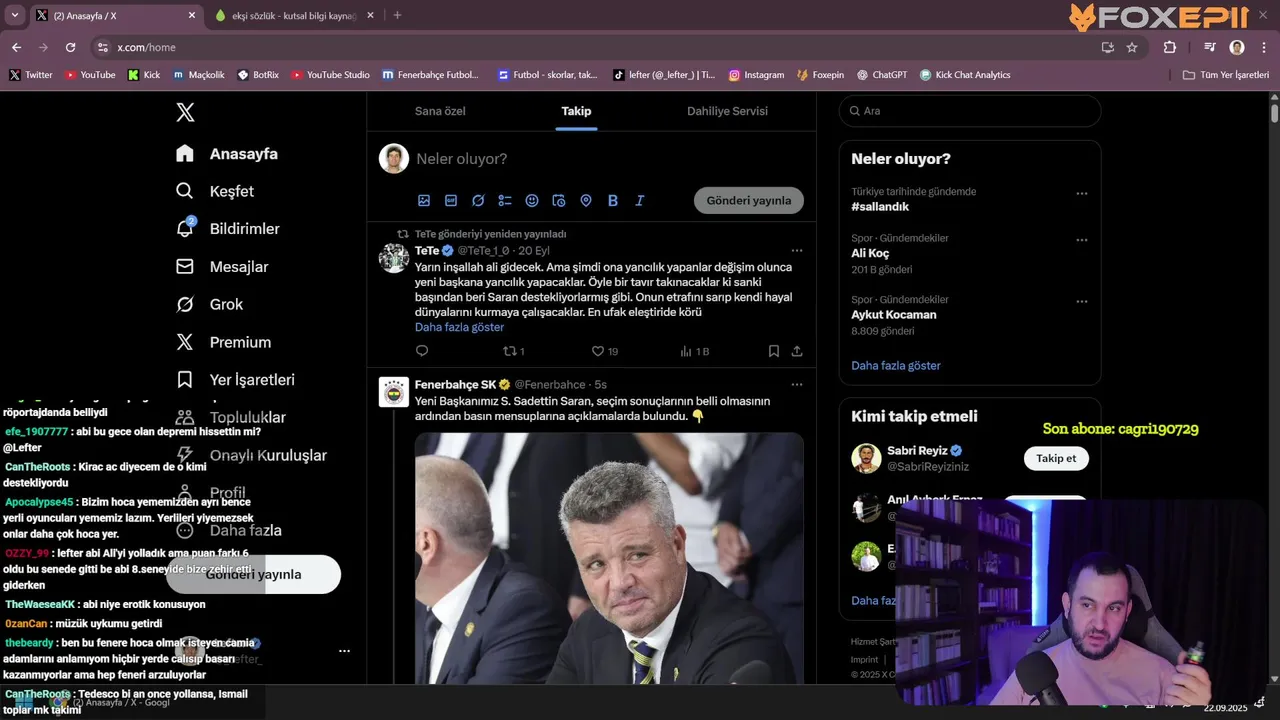
Task: Share the TeTe post
Action: (797, 351)
